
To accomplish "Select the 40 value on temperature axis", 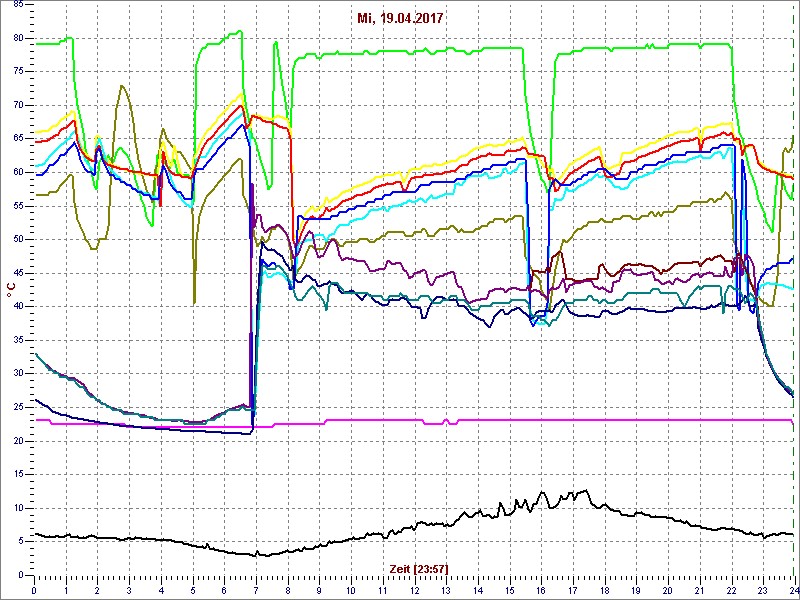I will tap(17, 306).
